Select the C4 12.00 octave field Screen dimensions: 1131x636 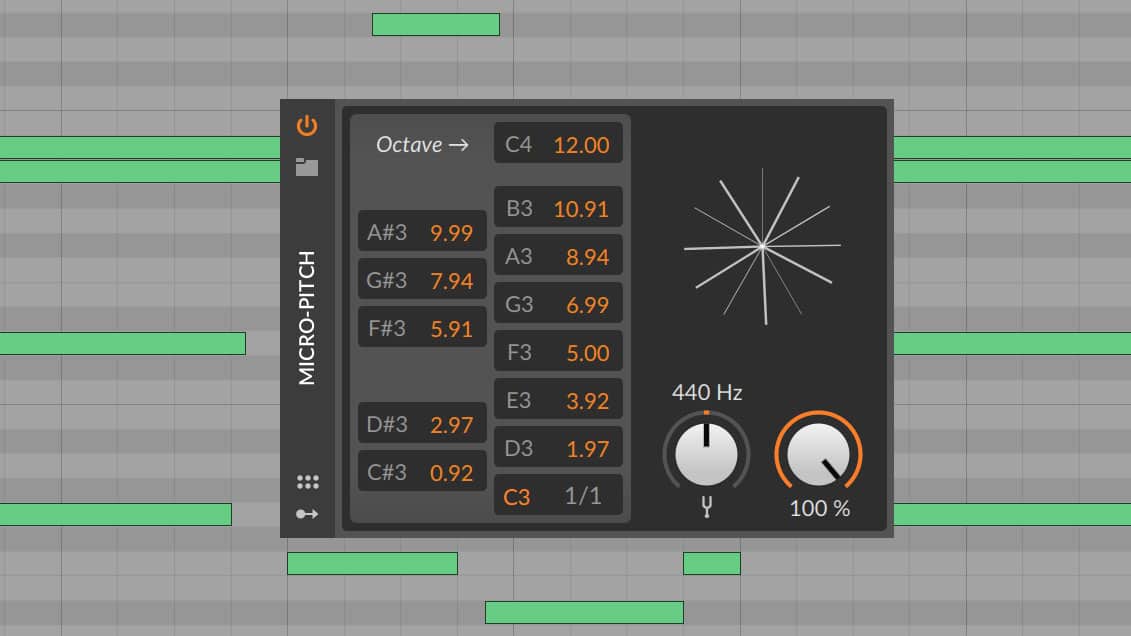coord(558,143)
